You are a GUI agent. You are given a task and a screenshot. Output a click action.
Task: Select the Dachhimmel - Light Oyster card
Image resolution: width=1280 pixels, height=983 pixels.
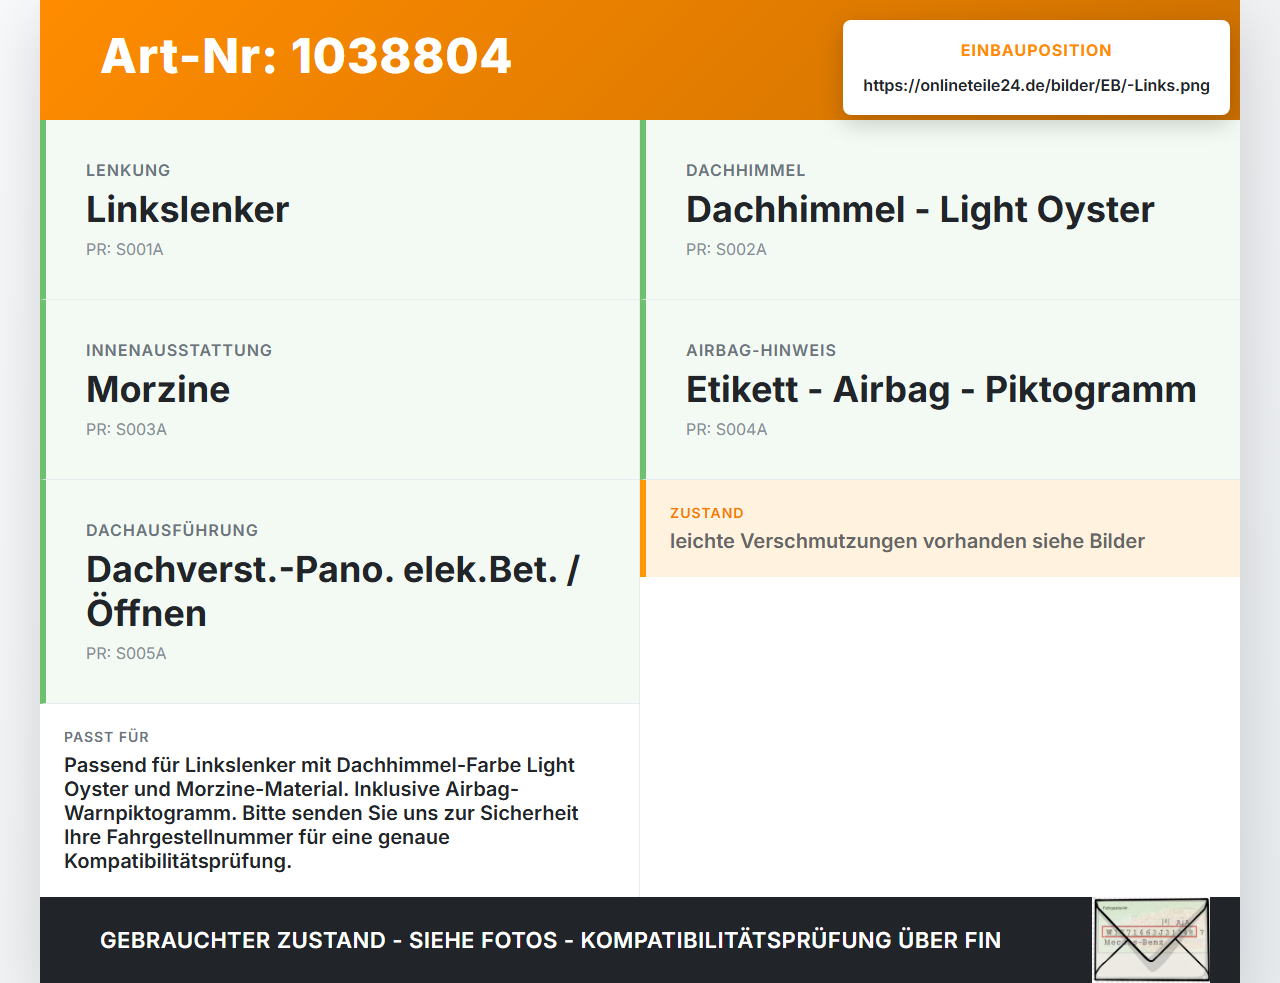point(940,210)
